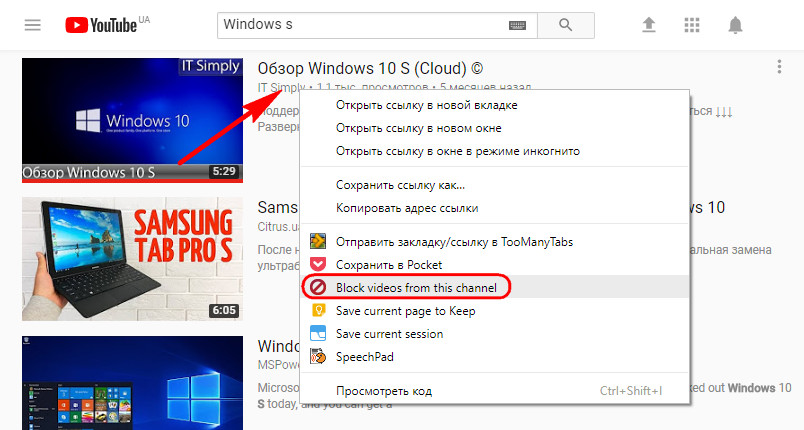Open the Samsung Tab Pro S thumbnail

click(x=132, y=259)
